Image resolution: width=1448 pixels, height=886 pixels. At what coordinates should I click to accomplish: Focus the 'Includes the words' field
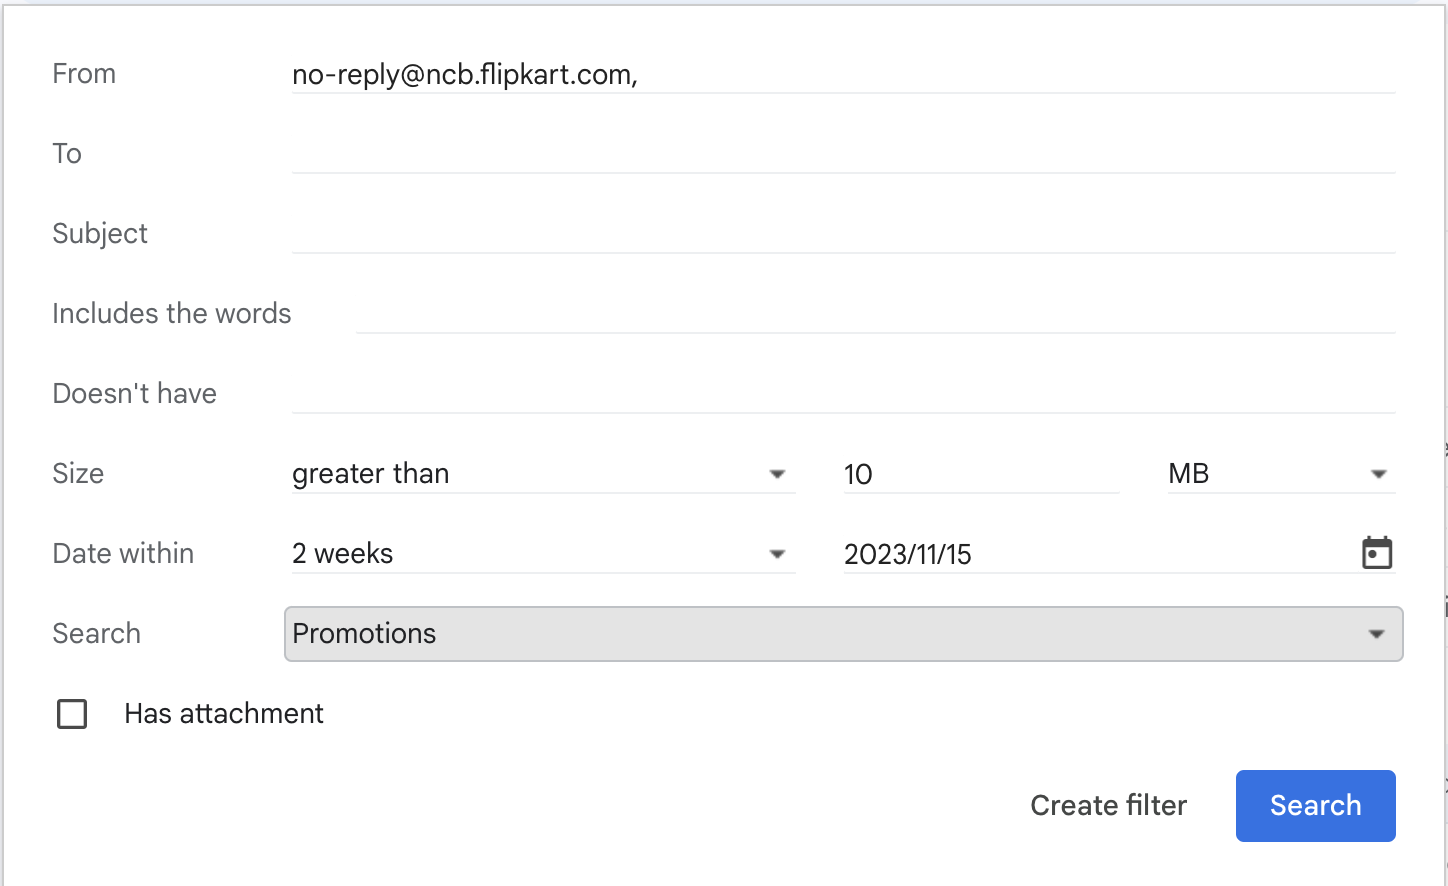pos(874,314)
